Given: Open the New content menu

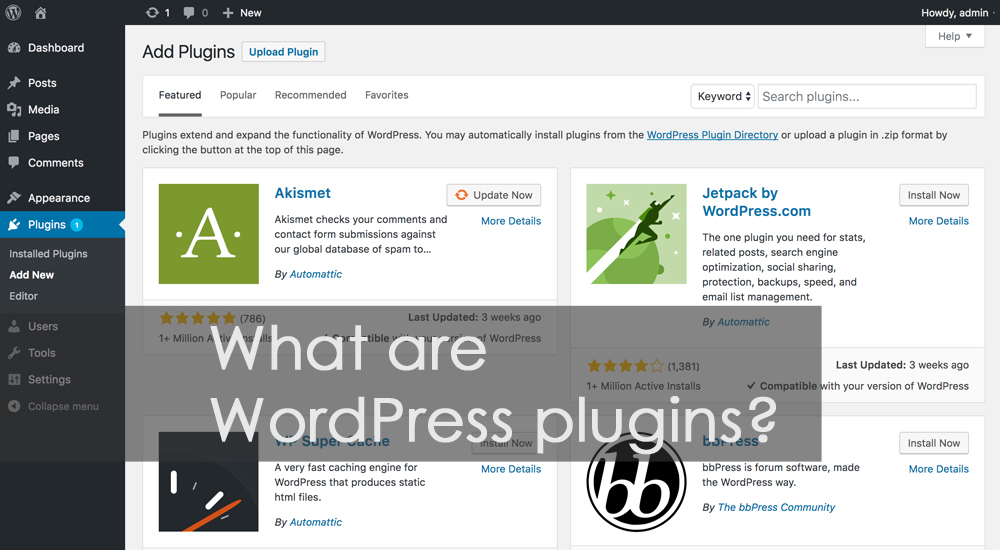Looking at the screenshot, I should 242,12.
